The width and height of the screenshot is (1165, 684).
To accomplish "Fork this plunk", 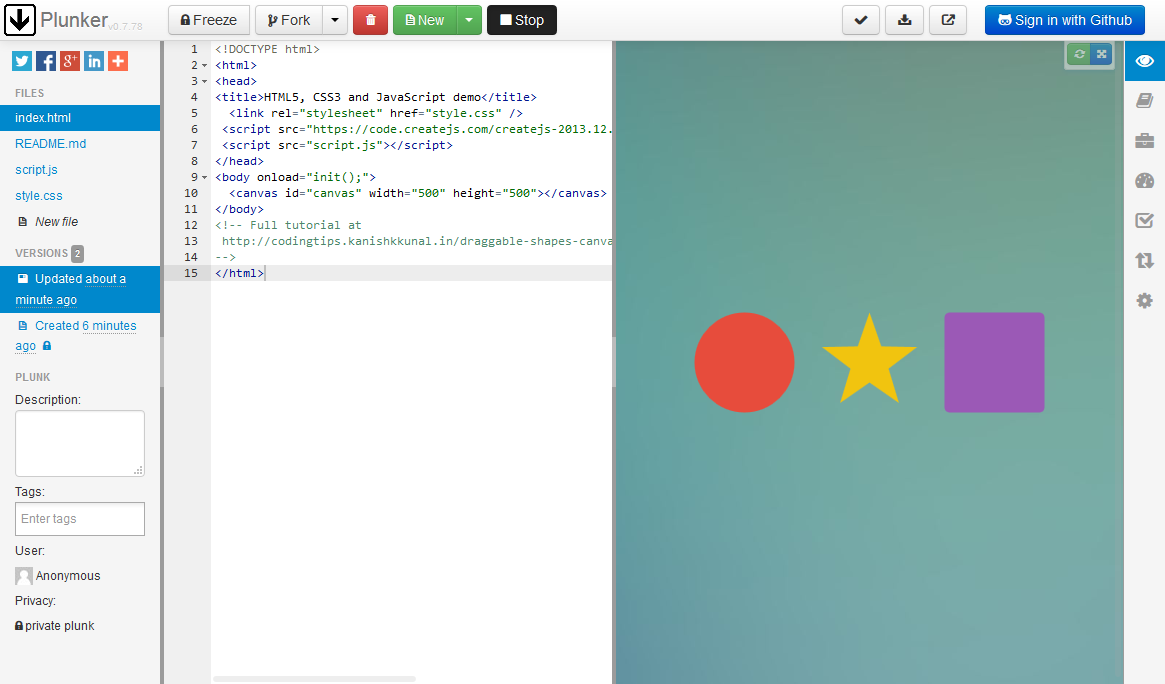I will click(x=289, y=20).
